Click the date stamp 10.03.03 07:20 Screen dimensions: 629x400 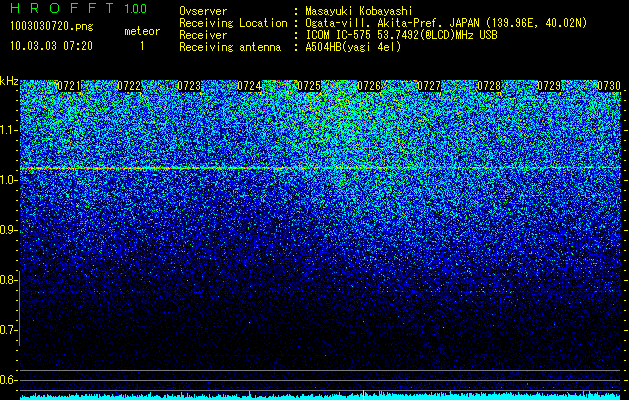pyautogui.click(x=51, y=46)
